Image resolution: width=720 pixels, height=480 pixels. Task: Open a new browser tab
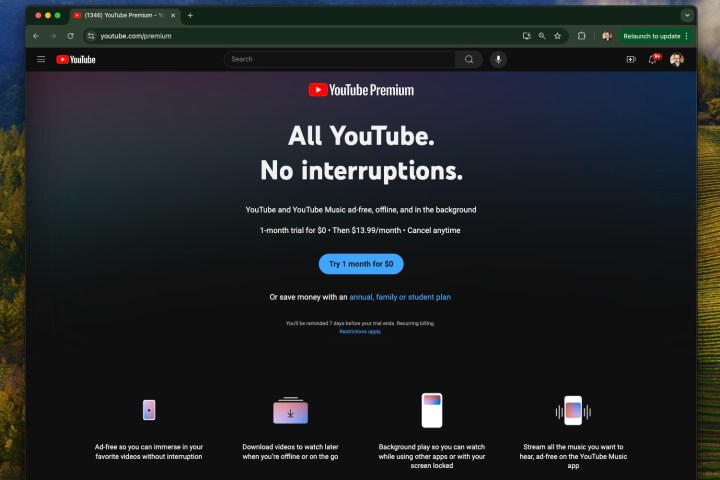[190, 15]
